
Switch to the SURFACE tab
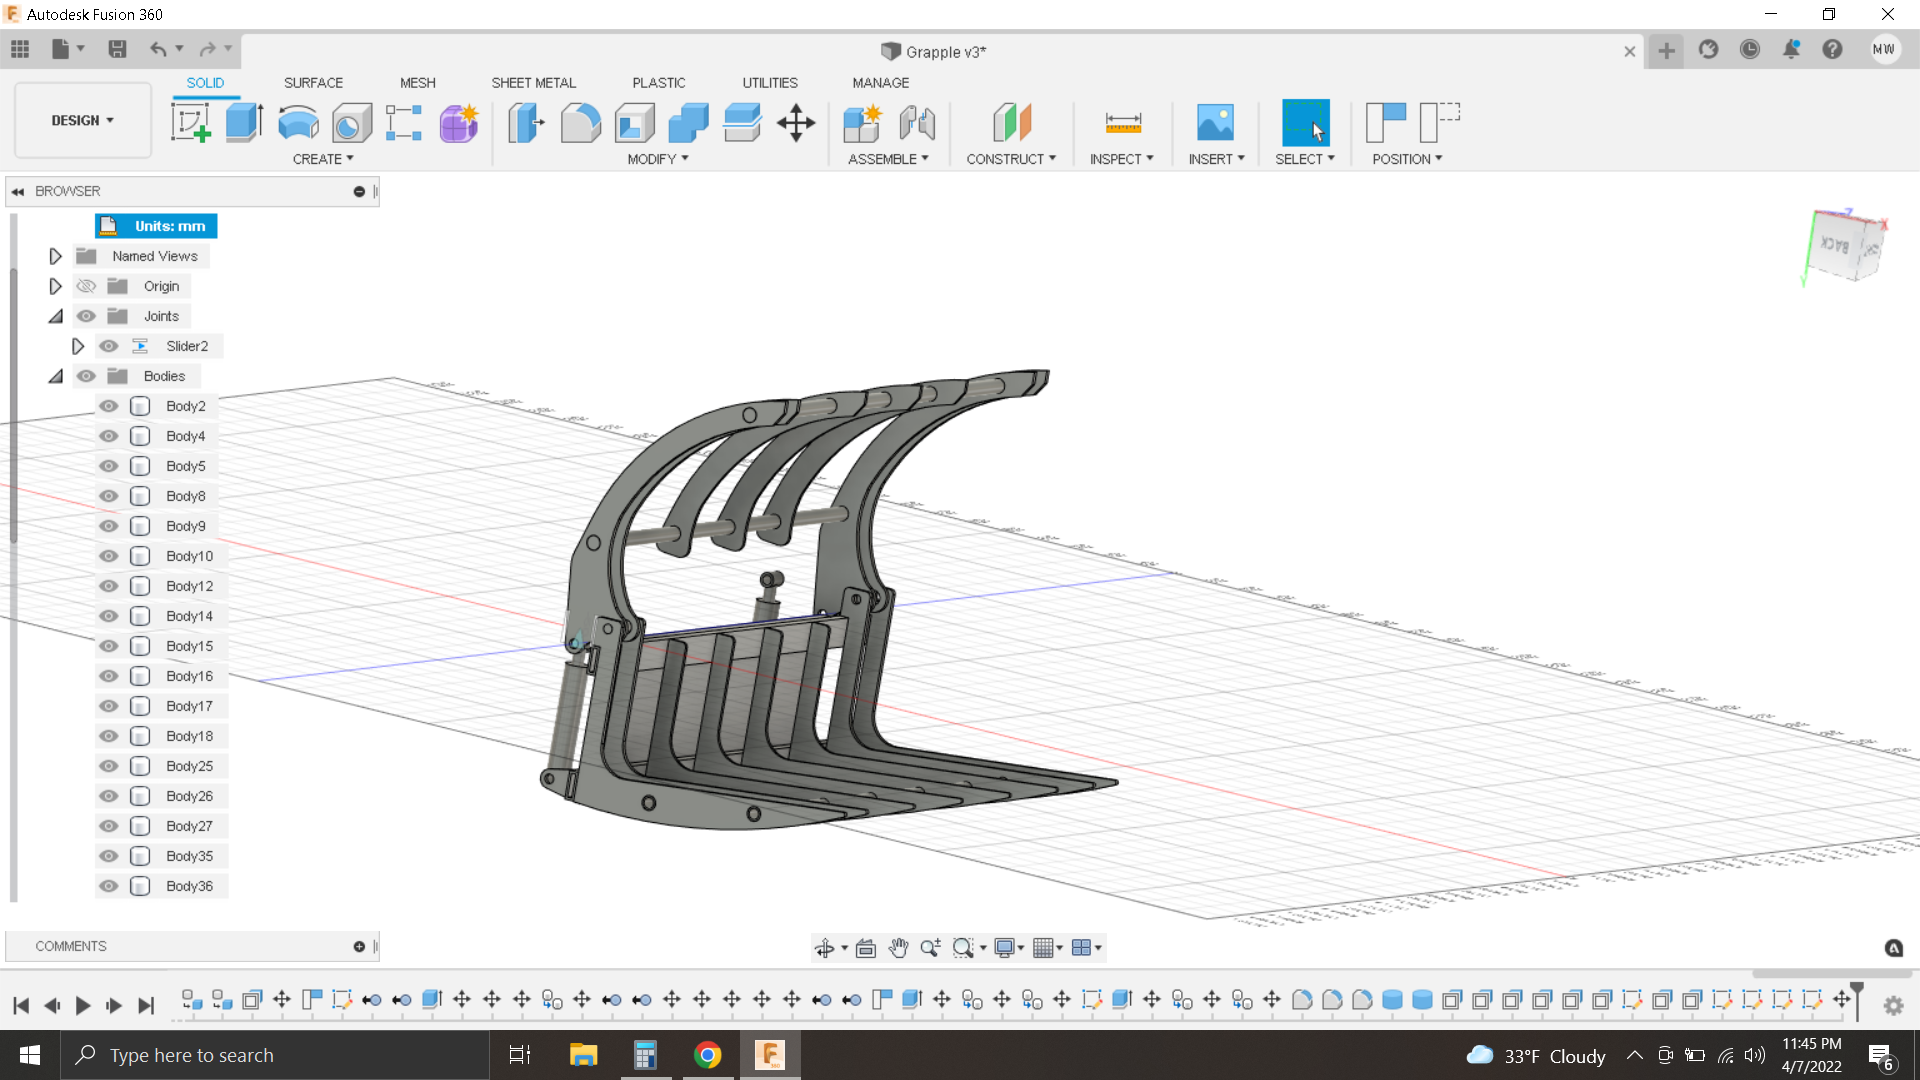(x=313, y=83)
